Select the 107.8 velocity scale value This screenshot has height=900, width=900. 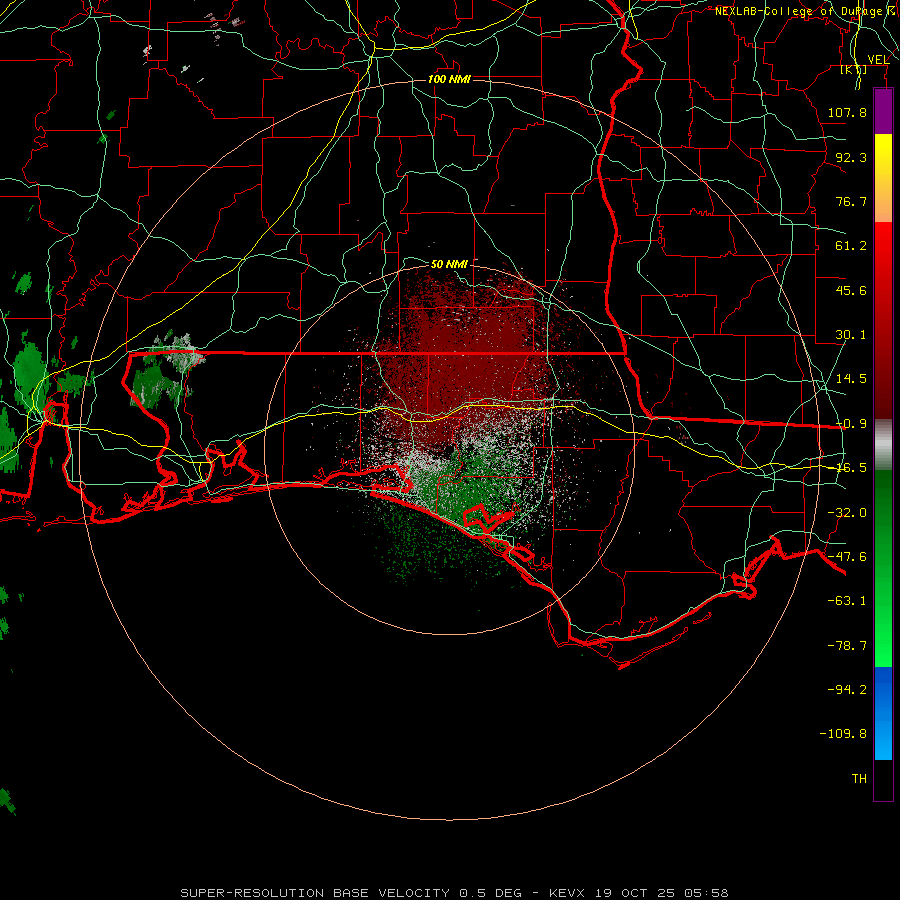click(847, 112)
